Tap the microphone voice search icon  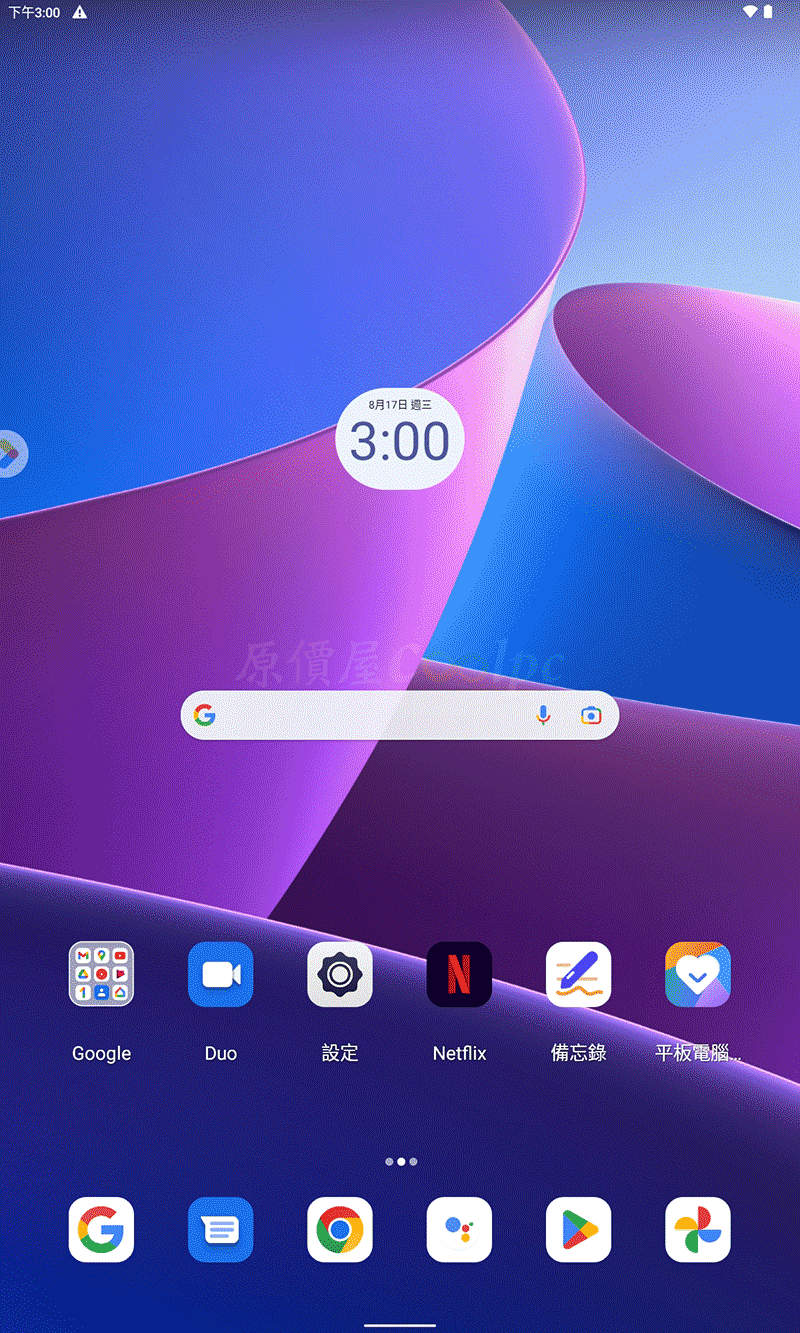(543, 715)
